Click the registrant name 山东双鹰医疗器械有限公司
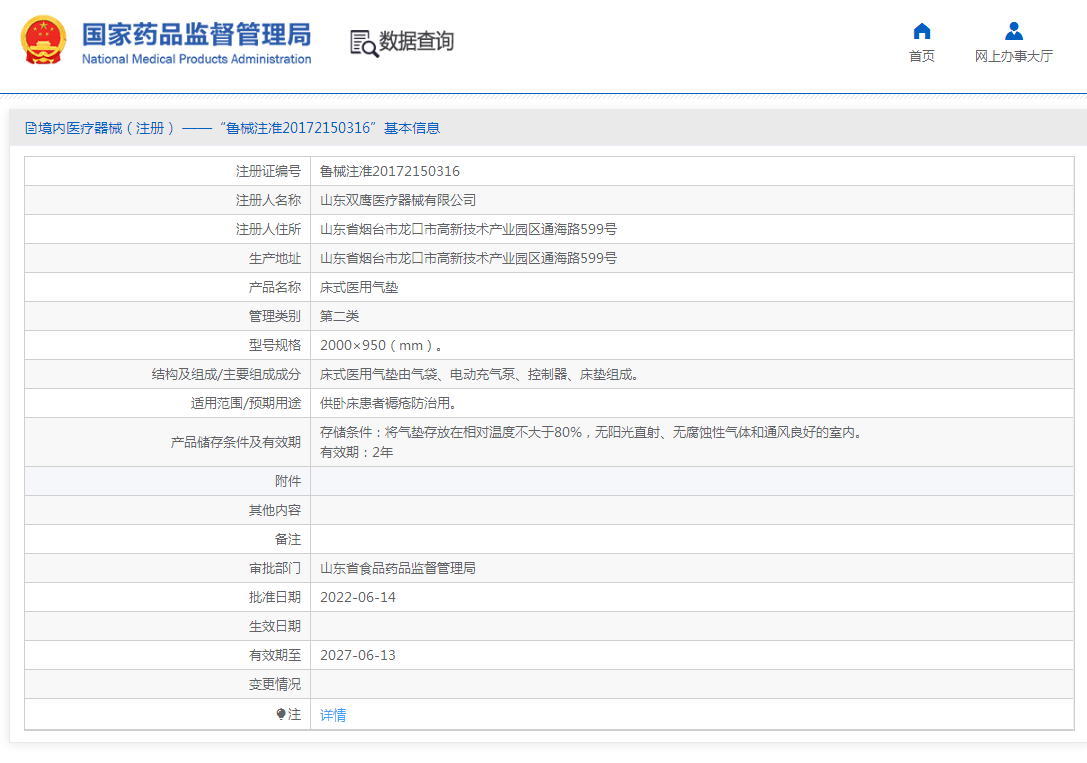This screenshot has width=1087, height=763. click(x=398, y=200)
